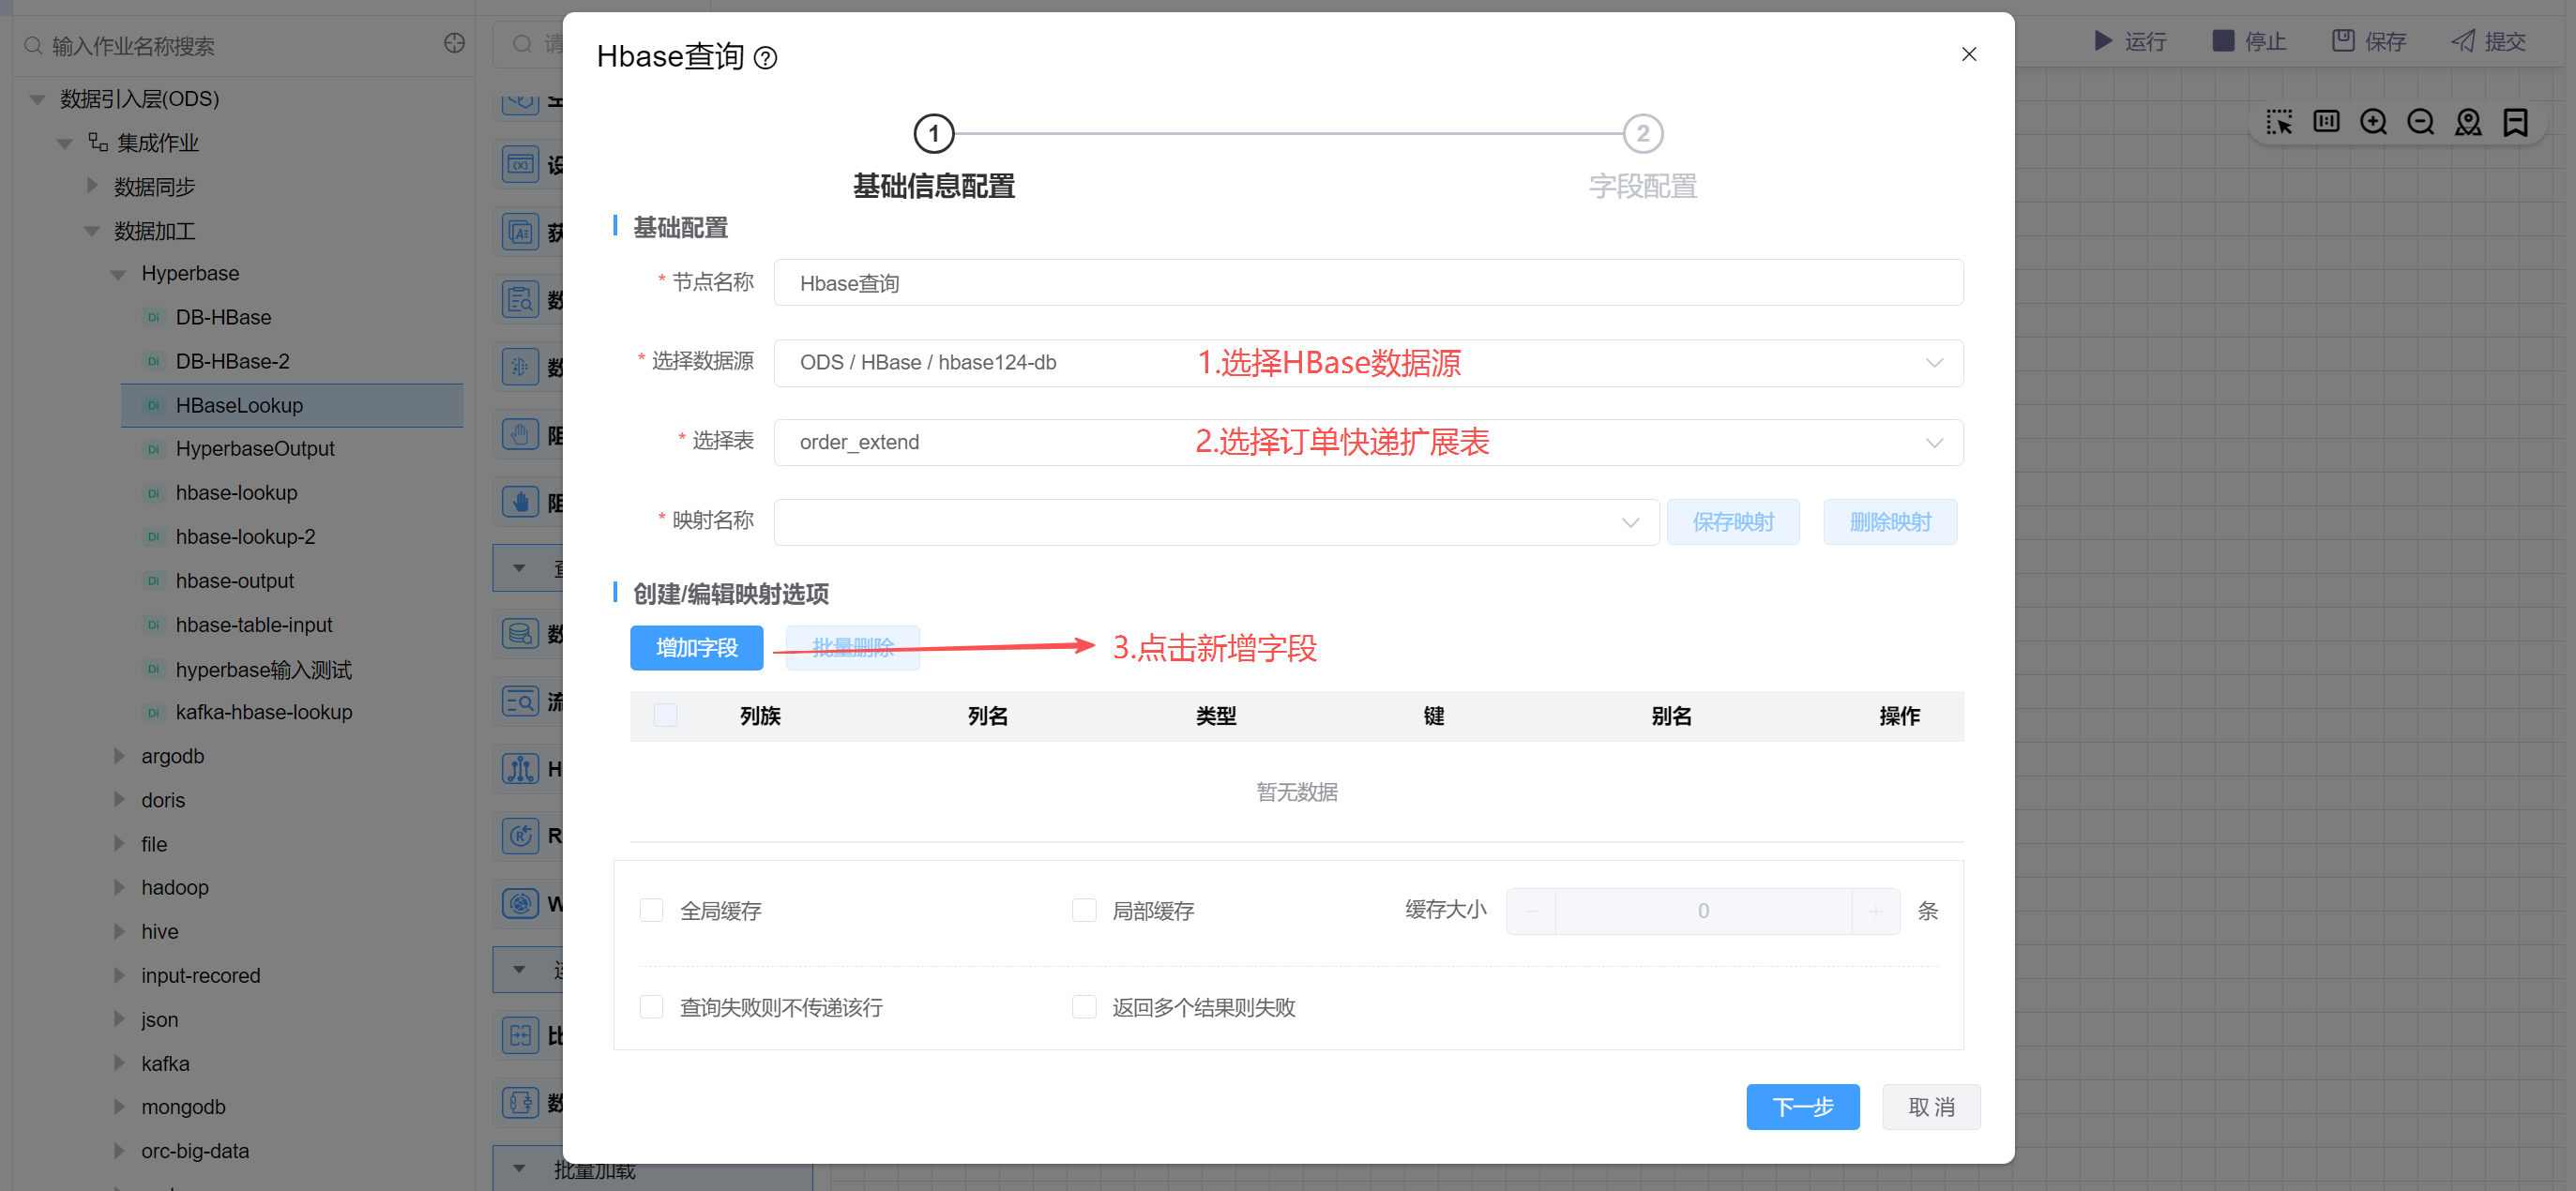Screen dimensions: 2576x1191
Task: Go to step 2 字段配置
Action: coord(1641,134)
